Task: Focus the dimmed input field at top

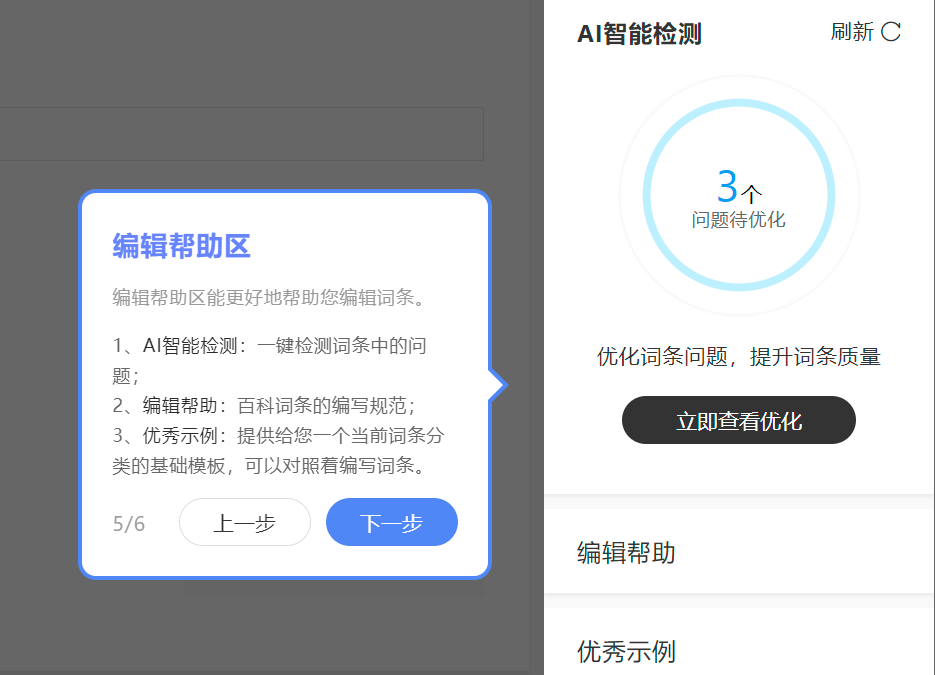Action: coord(240,134)
